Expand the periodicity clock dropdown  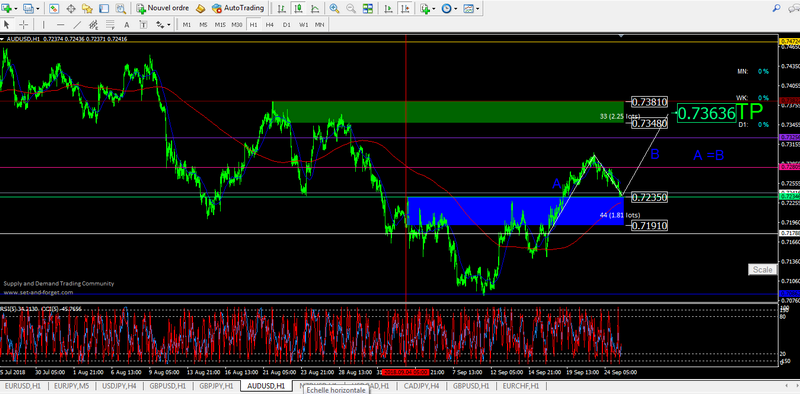tap(456, 9)
